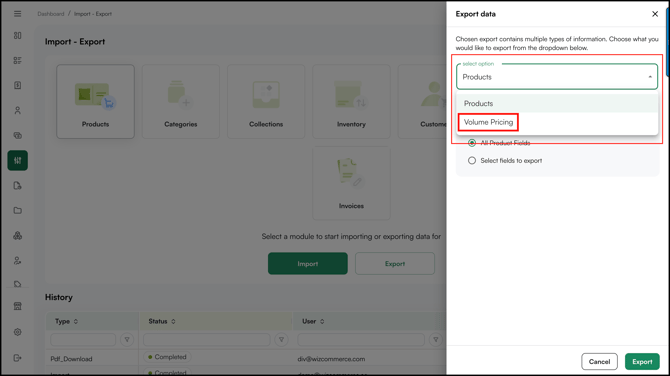Click the Status filter input field

207,340
